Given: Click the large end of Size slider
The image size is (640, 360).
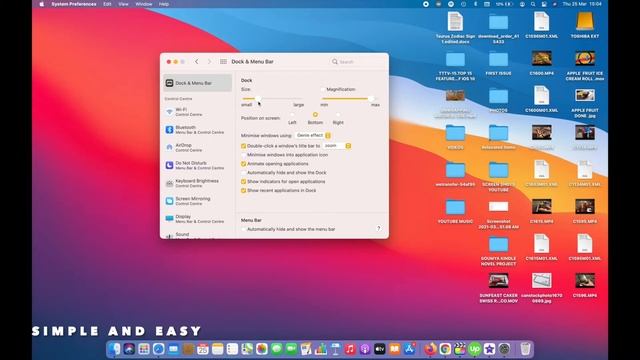Looking at the screenshot, I should [299, 105].
